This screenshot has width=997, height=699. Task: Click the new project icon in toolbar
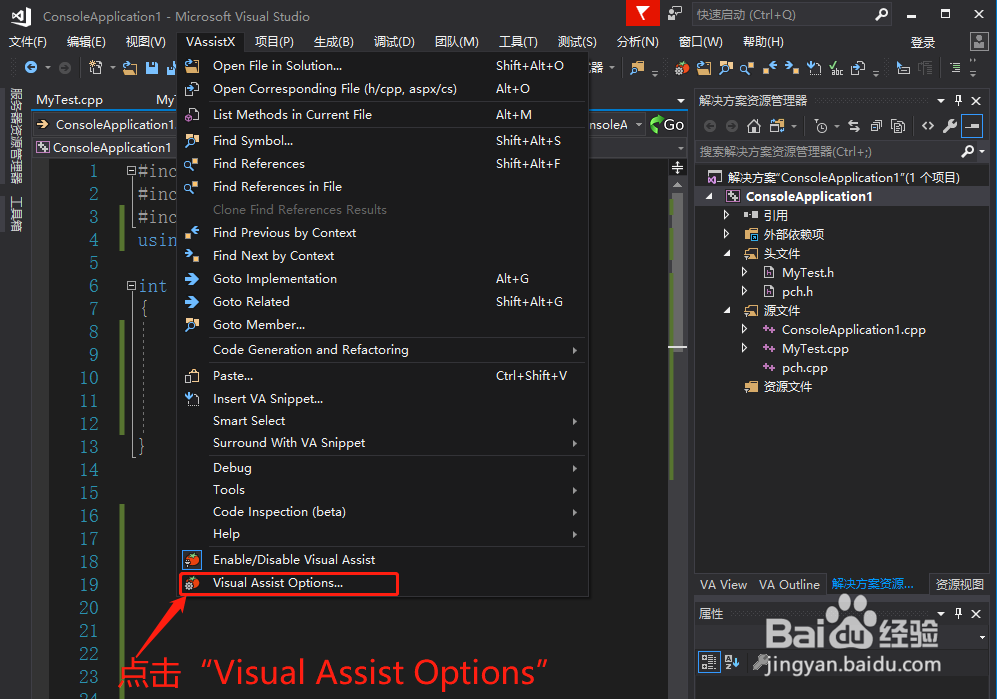point(95,67)
